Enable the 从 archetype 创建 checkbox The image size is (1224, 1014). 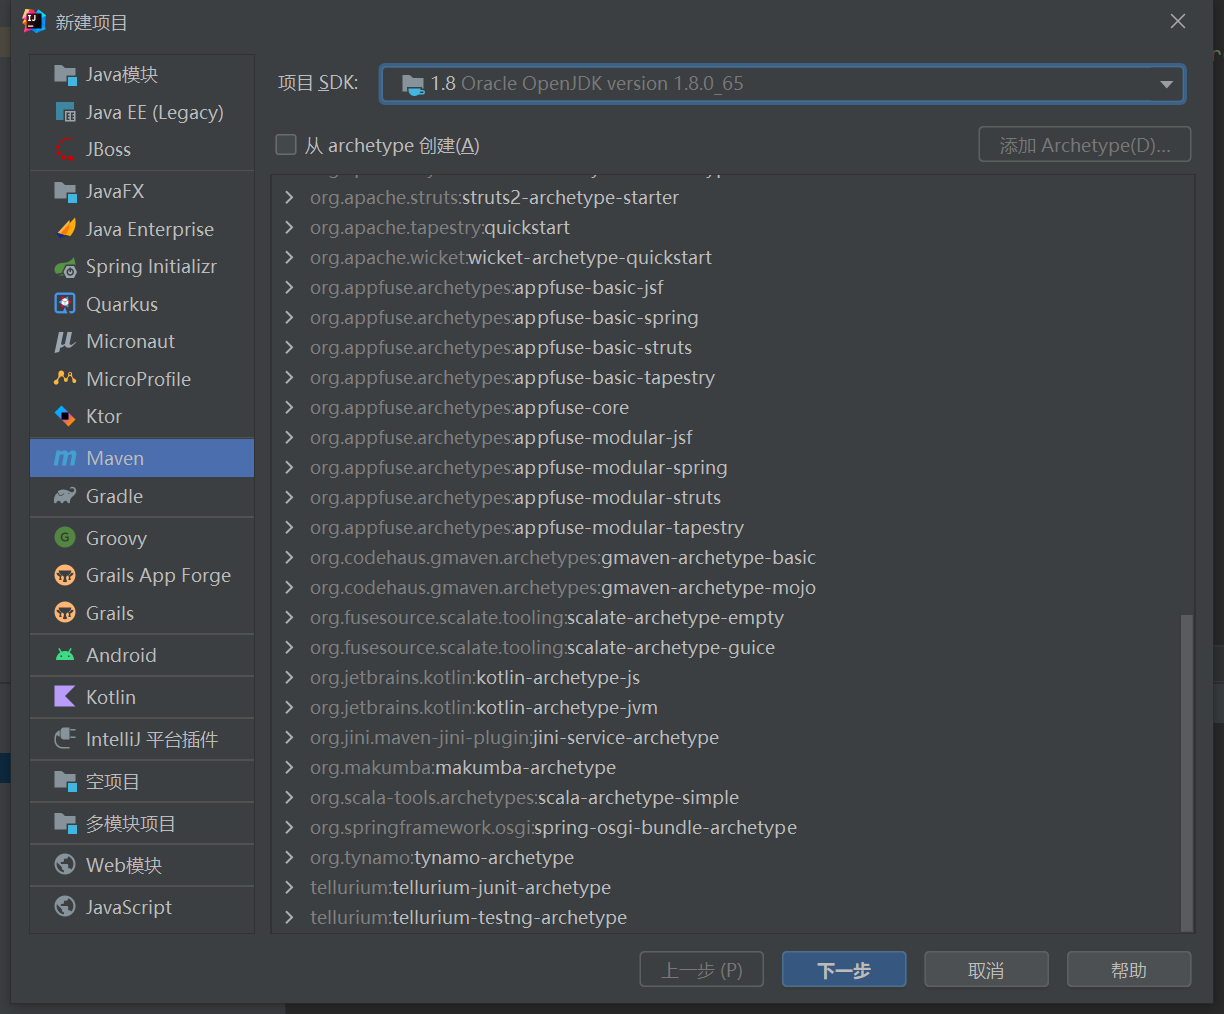[x=286, y=145]
